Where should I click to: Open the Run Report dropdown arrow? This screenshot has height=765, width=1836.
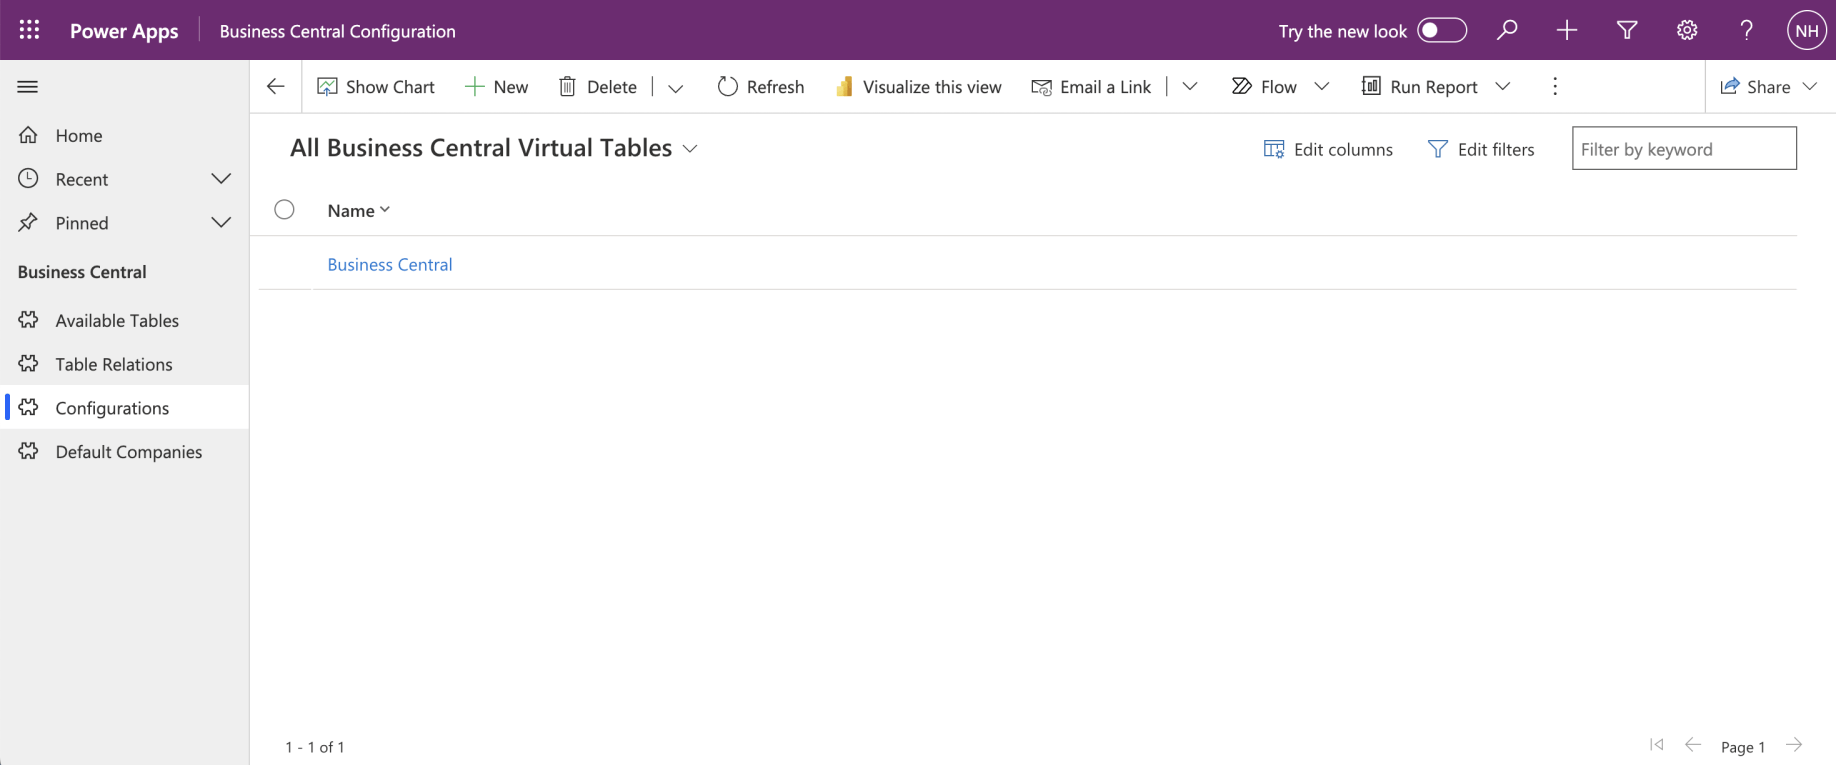tap(1503, 87)
